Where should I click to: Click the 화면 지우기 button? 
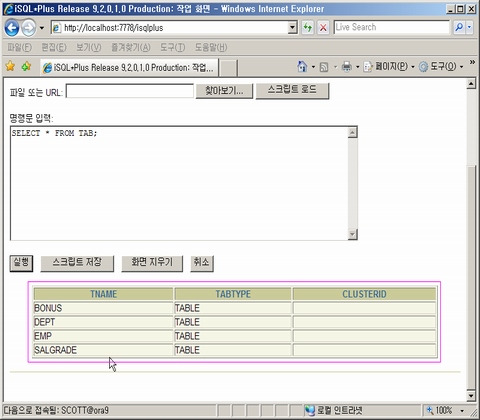pos(152,263)
